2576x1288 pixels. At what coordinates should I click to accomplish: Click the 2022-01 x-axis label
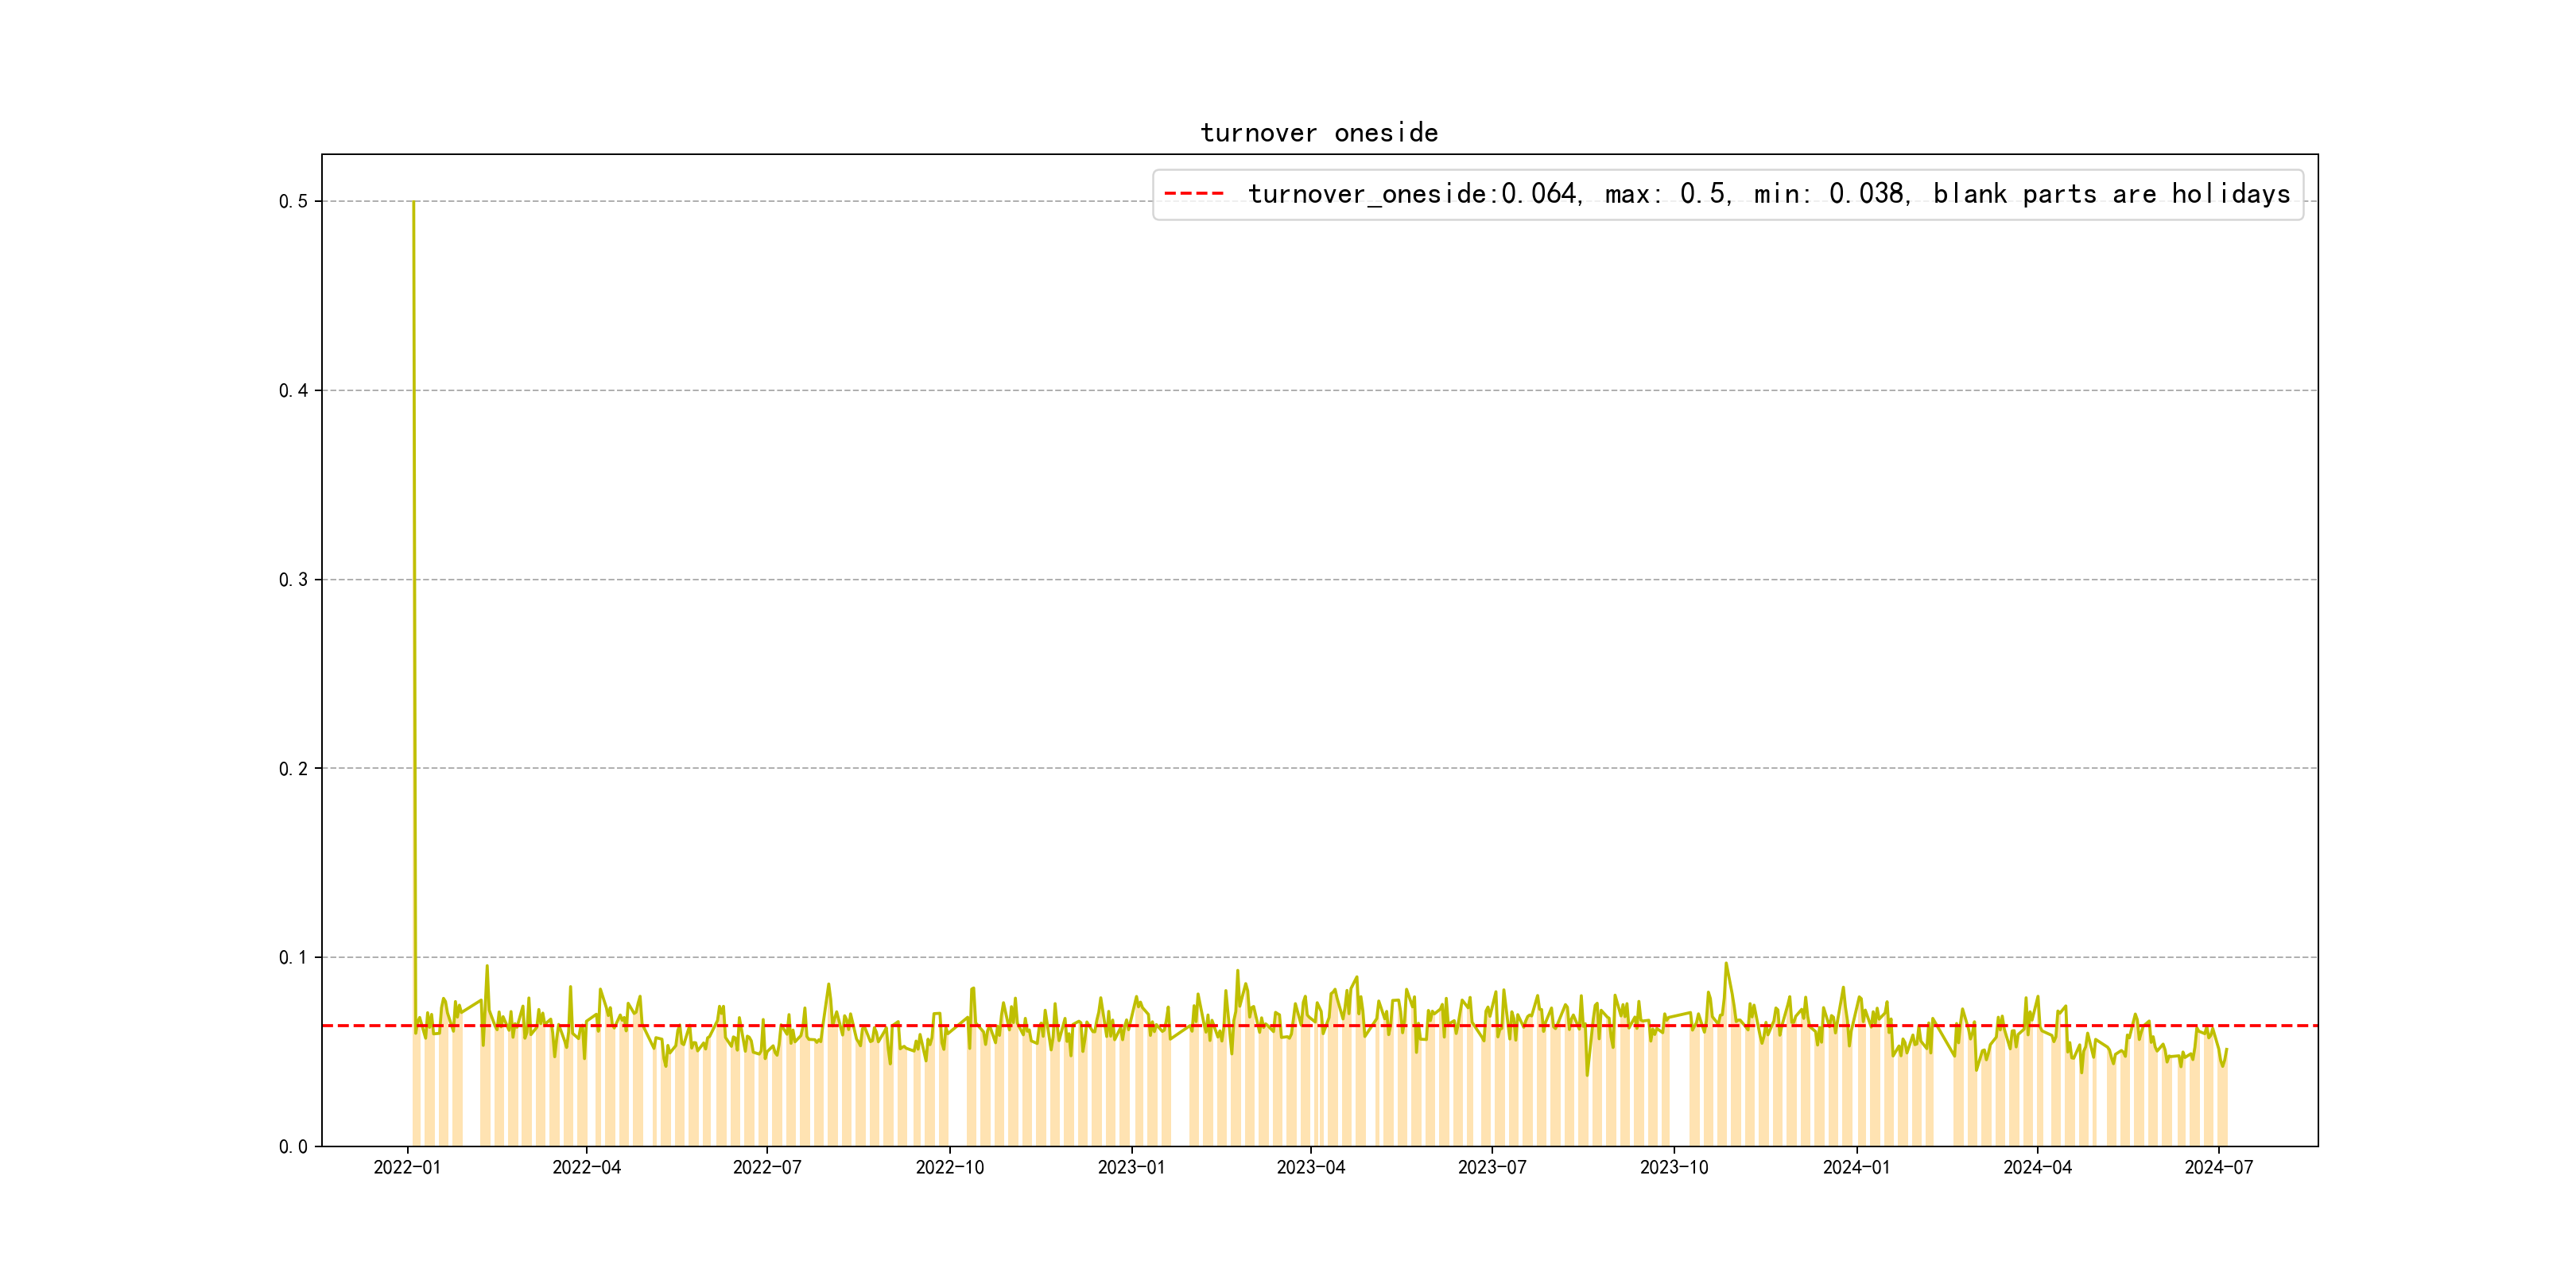(x=407, y=1168)
